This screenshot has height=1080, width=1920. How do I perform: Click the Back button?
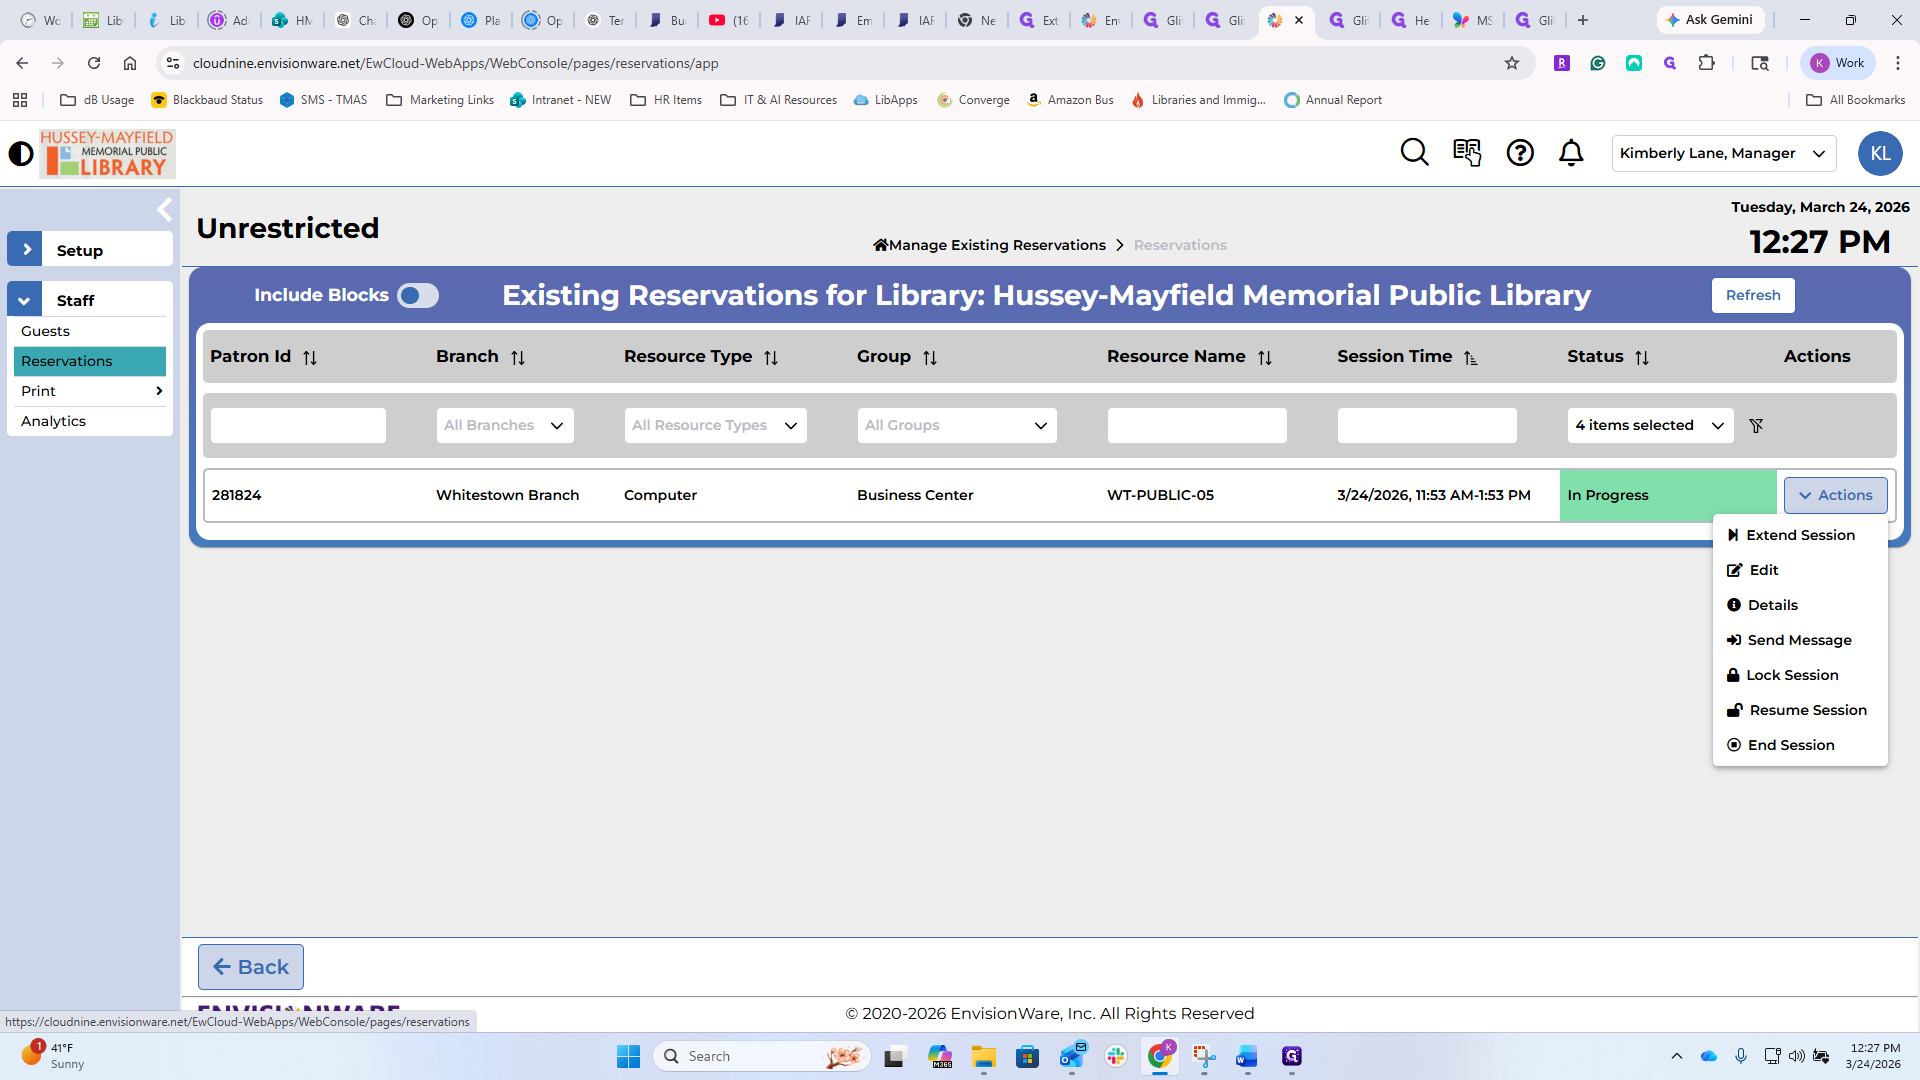pyautogui.click(x=251, y=967)
